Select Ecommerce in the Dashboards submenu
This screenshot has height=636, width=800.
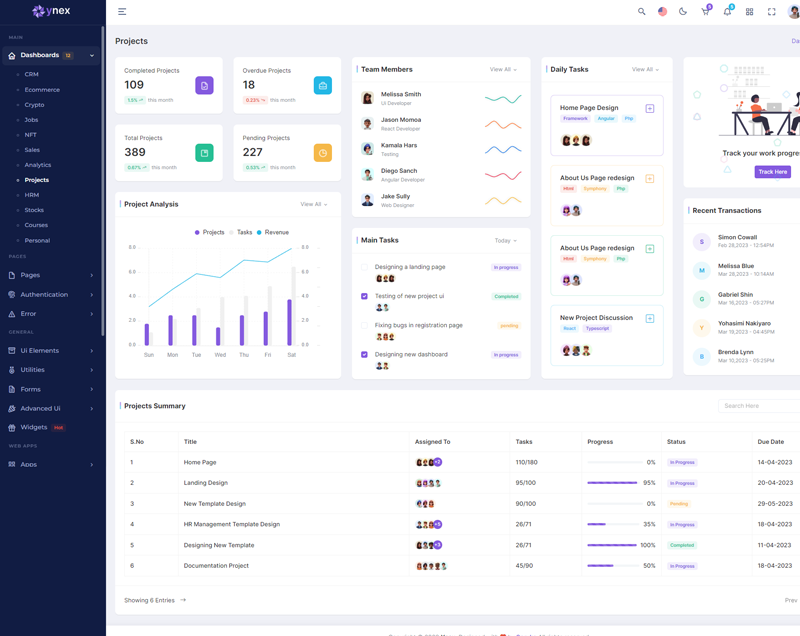[42, 90]
